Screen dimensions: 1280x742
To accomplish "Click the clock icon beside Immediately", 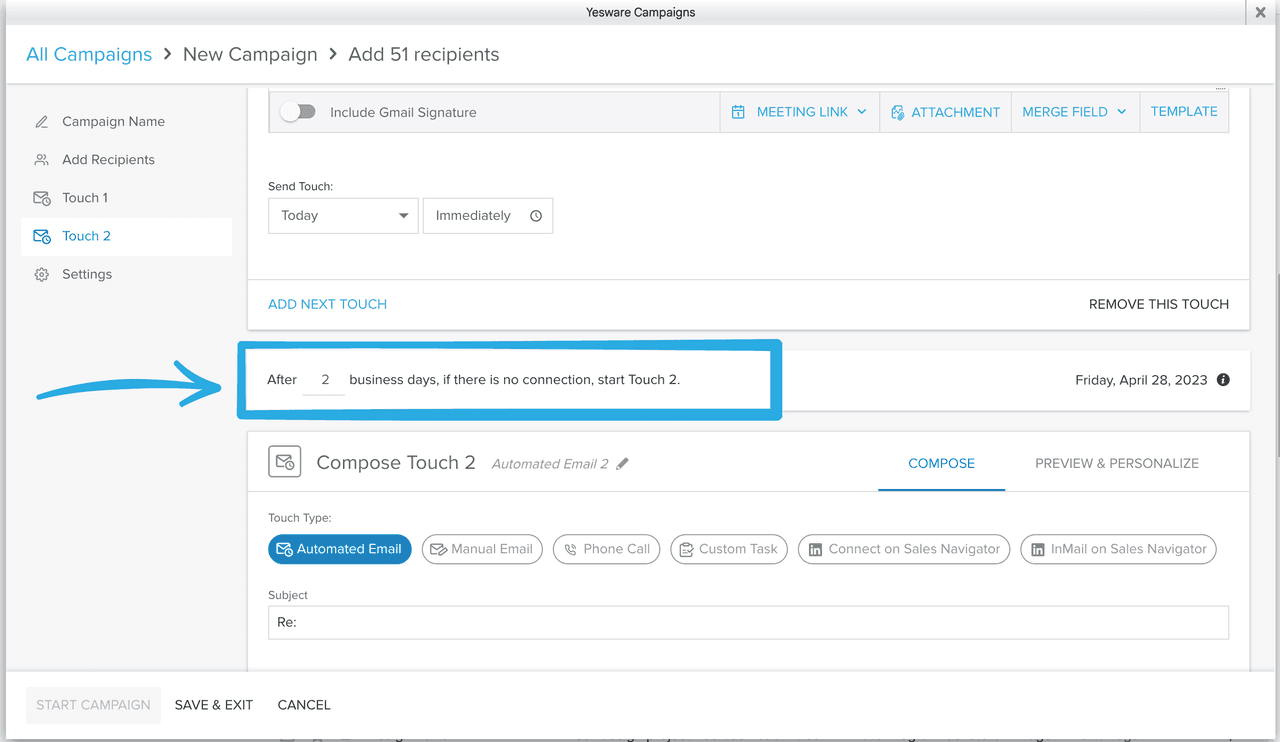I will pyautogui.click(x=535, y=215).
